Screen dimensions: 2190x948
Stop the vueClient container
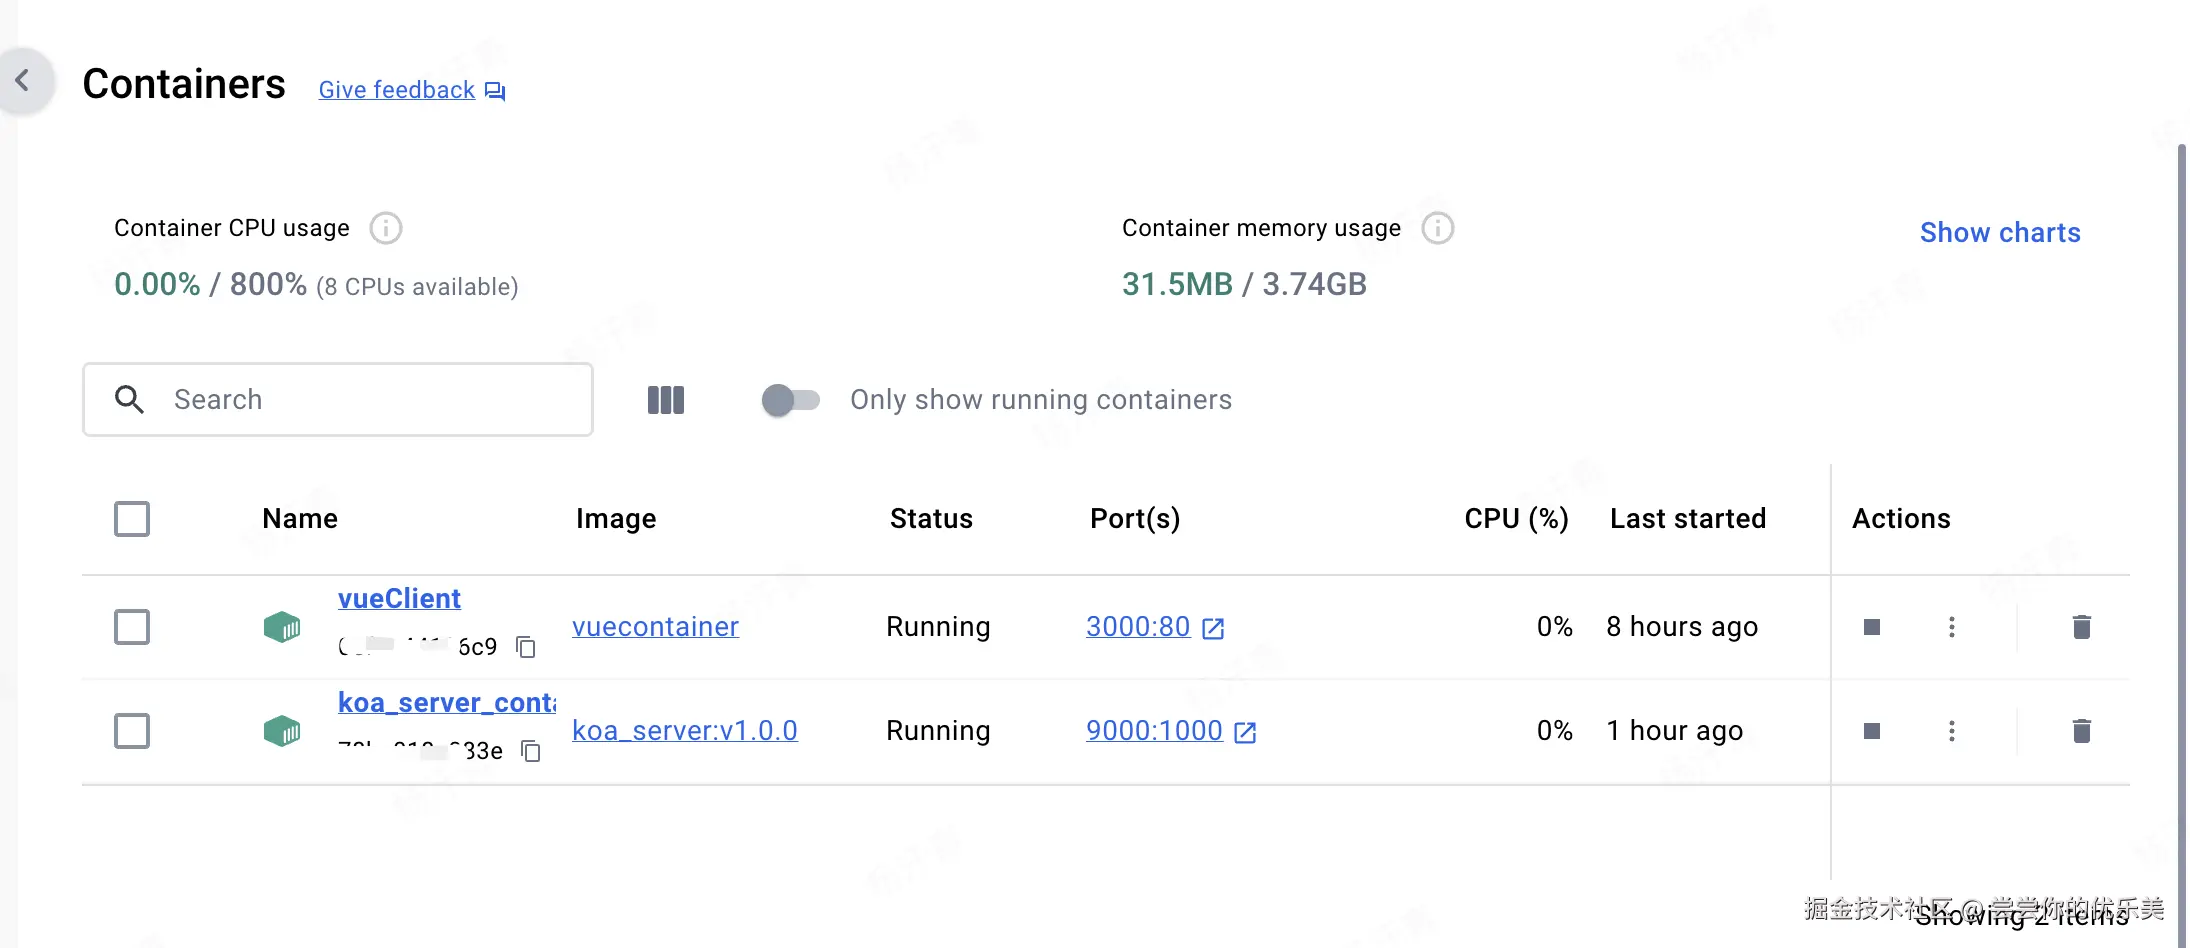[x=1872, y=627]
